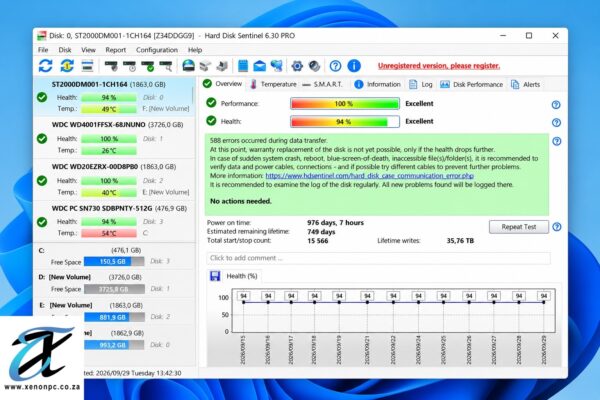Open configuration via the gear icon
Viewport: 600px width, 400px height.
tap(297, 66)
